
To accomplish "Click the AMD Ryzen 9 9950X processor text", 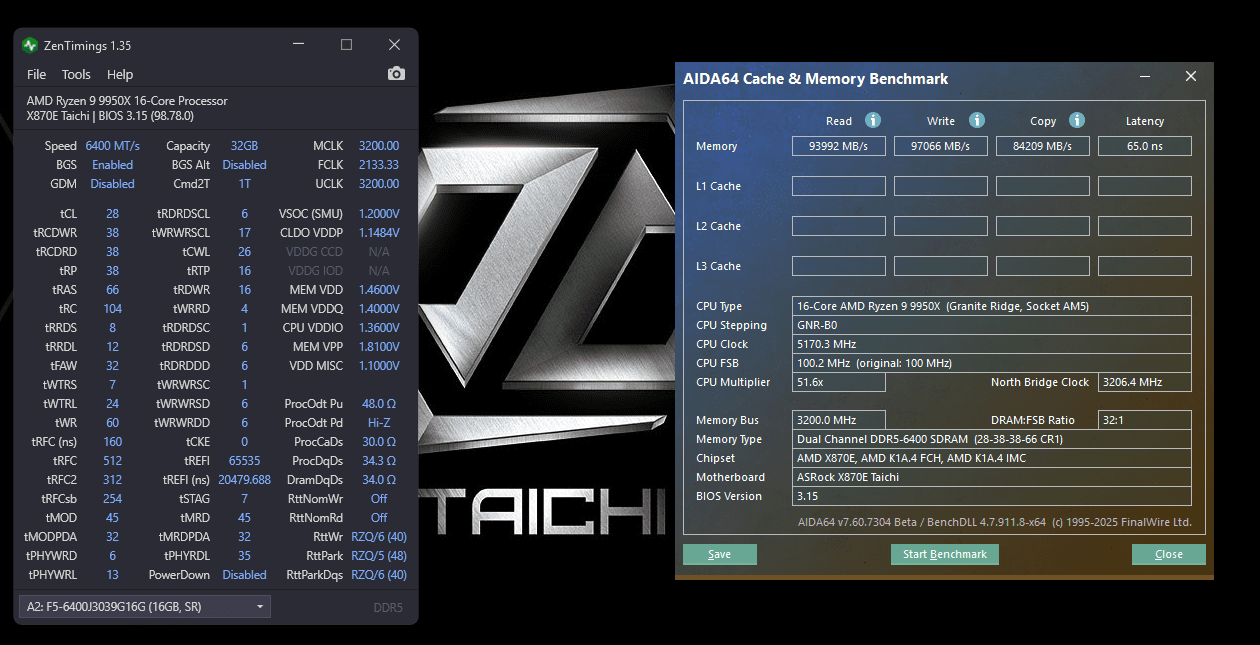I will coord(127,101).
